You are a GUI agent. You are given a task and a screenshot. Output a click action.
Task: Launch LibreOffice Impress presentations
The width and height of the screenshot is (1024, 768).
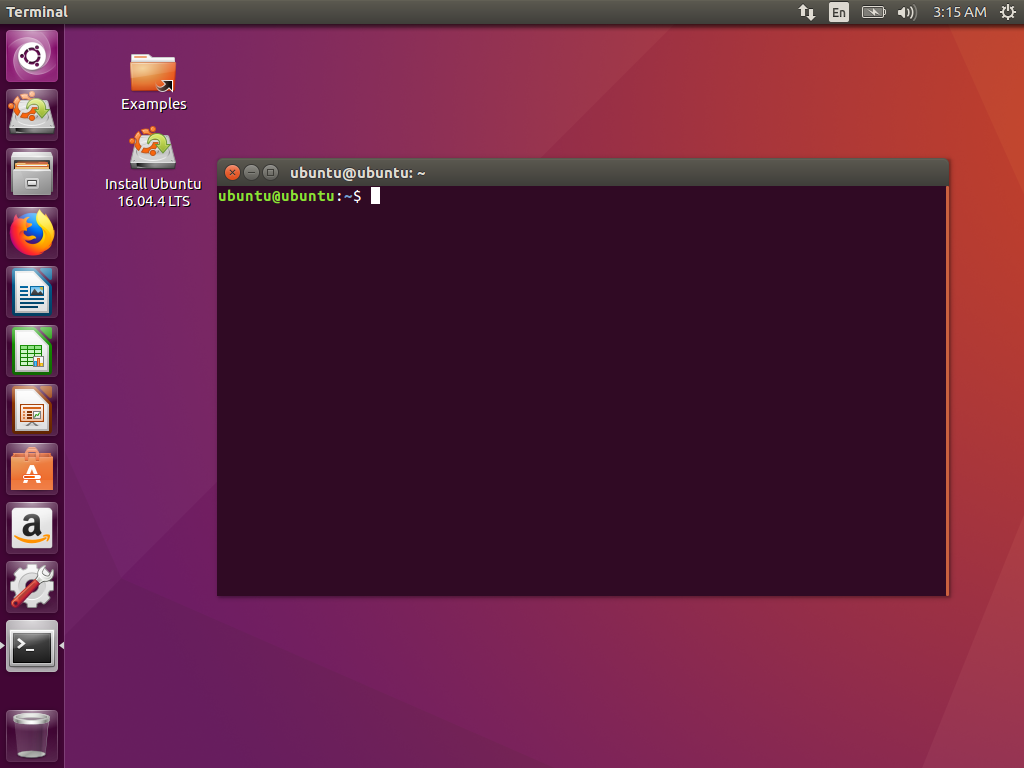point(31,409)
